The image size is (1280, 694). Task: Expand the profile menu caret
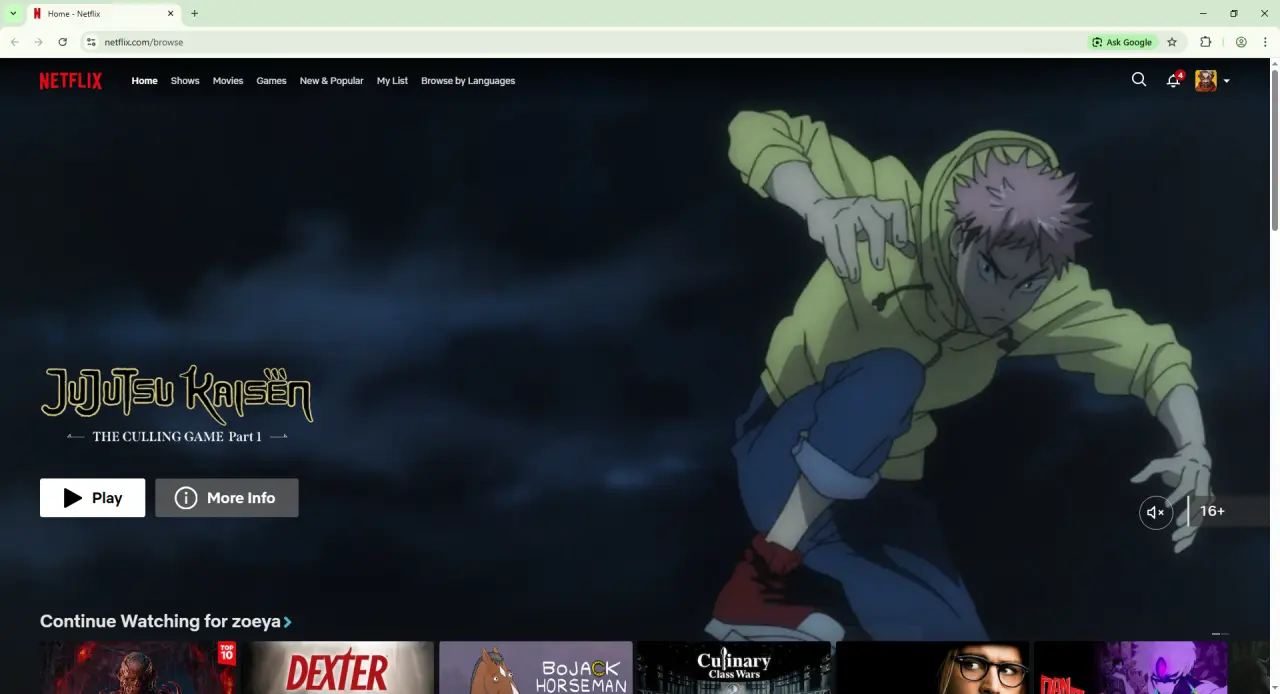[x=1227, y=81]
